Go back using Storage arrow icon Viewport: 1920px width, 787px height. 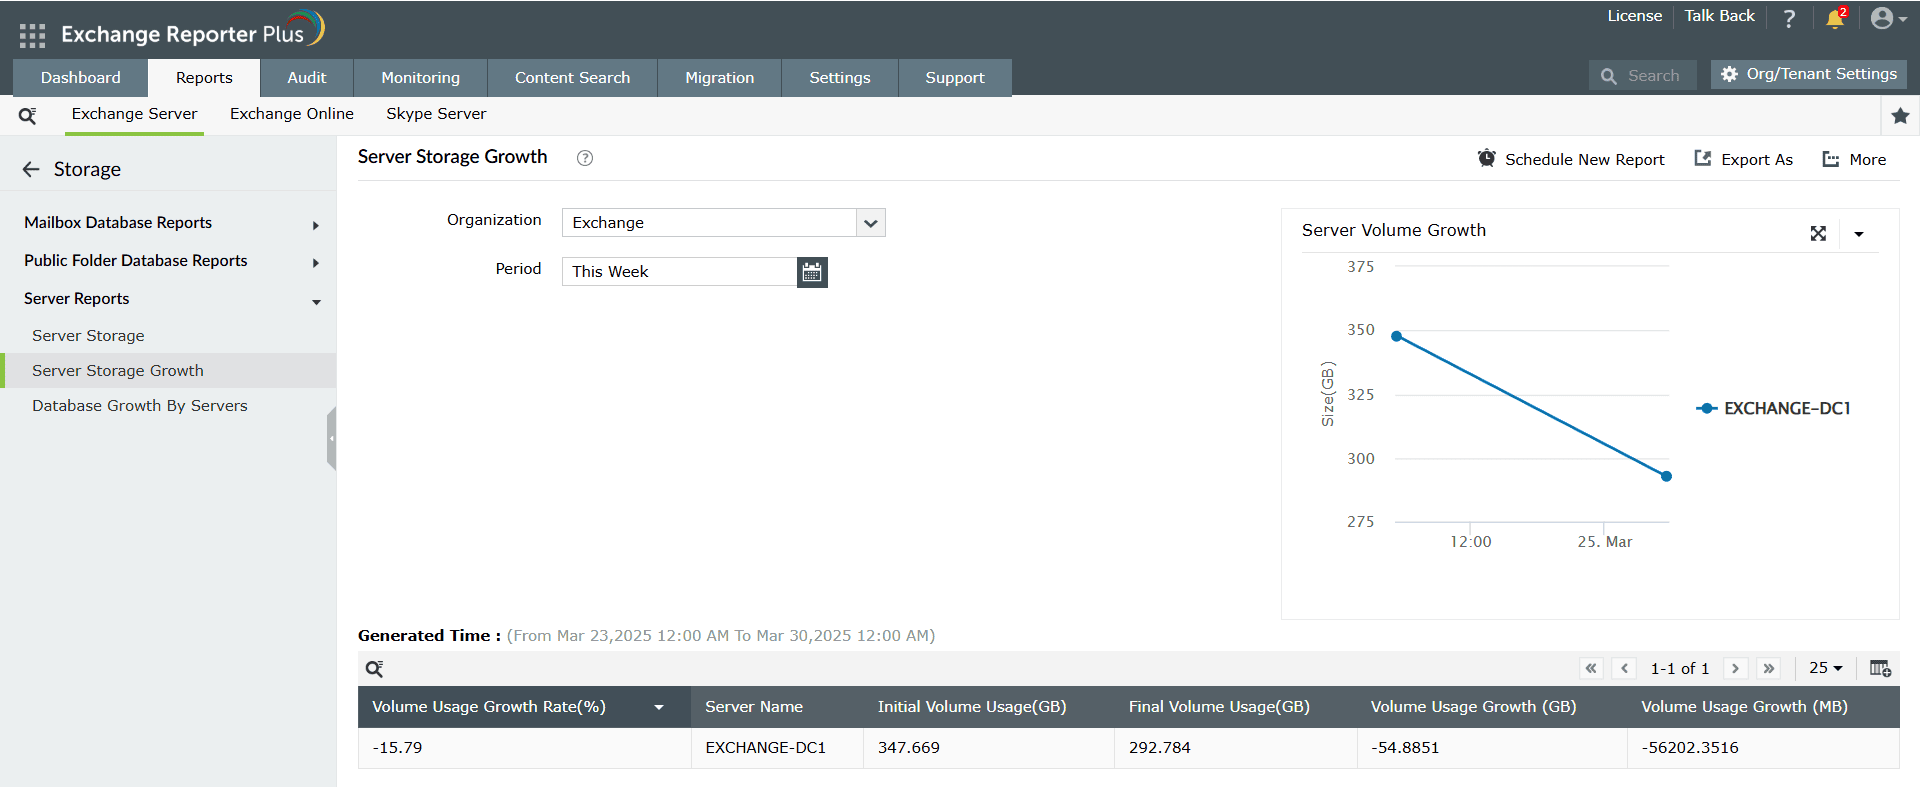click(31, 169)
